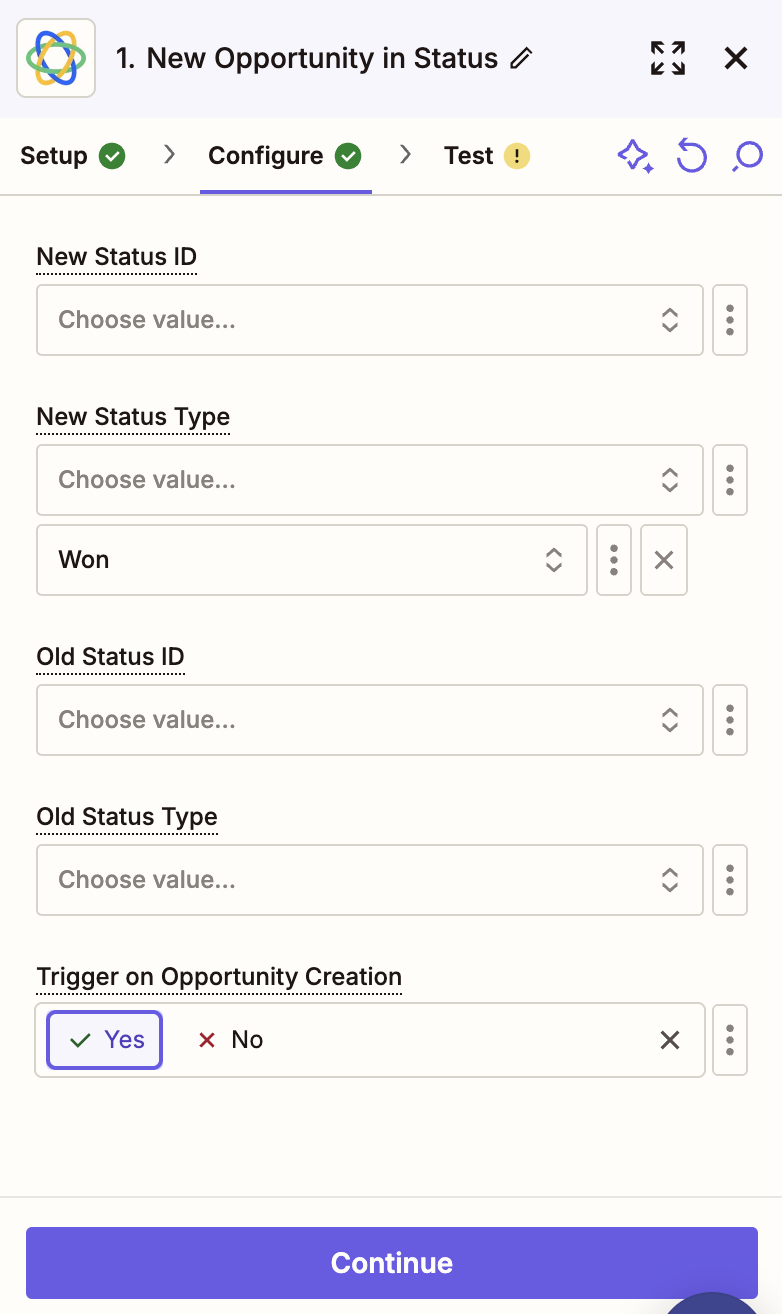This screenshot has height=1314, width=782.
Task: Open three-dot menu beside Won value
Action: click(614, 560)
